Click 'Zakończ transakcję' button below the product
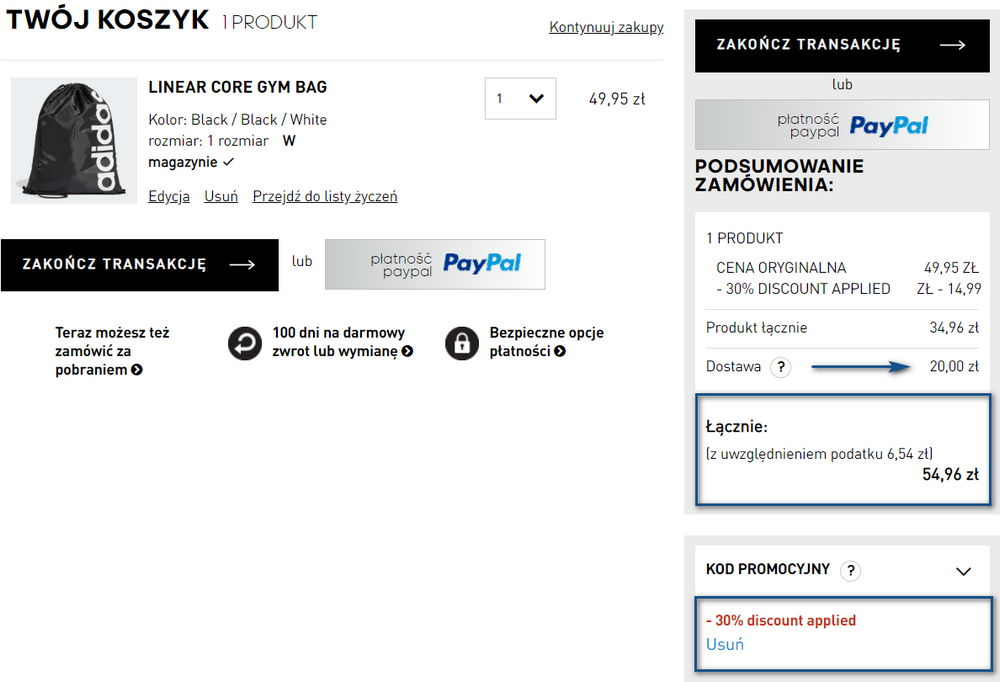Image resolution: width=1000 pixels, height=682 pixels. tap(140, 265)
